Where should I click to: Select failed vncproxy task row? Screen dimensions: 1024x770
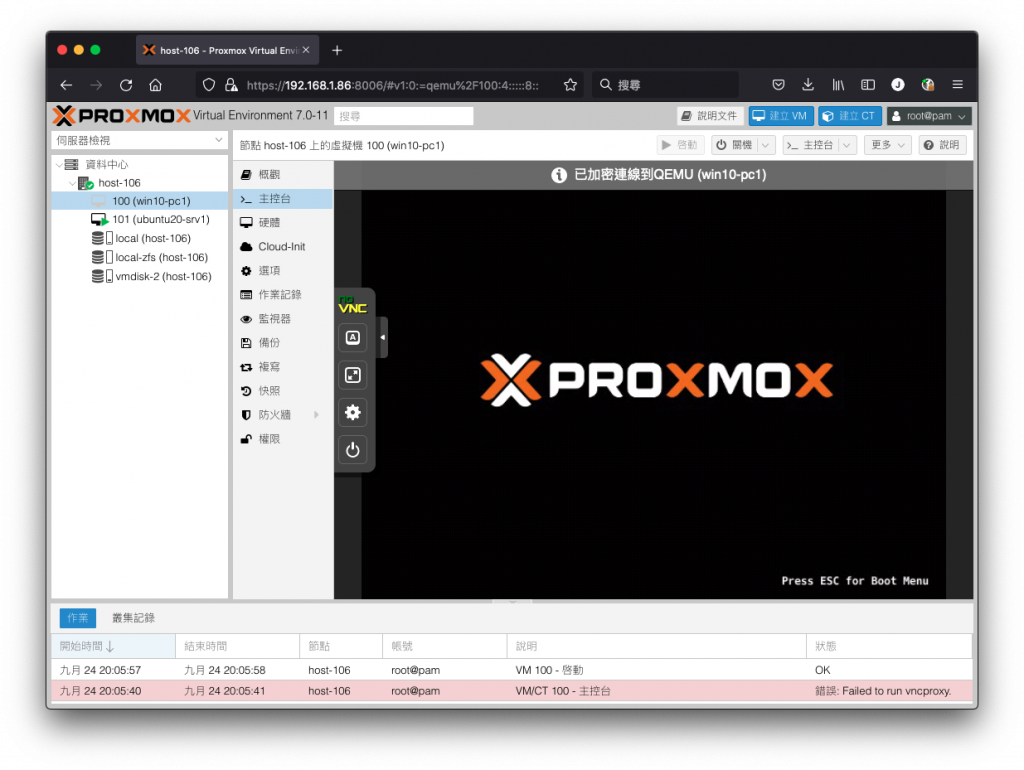(512, 691)
